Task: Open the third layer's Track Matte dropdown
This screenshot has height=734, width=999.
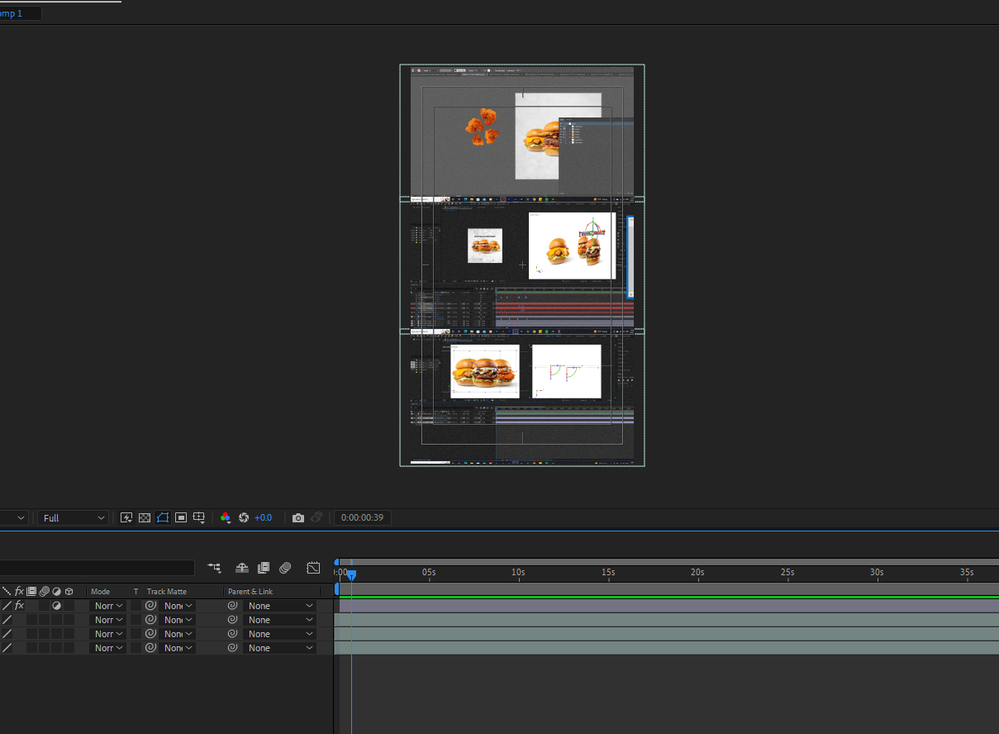Action: [178, 633]
